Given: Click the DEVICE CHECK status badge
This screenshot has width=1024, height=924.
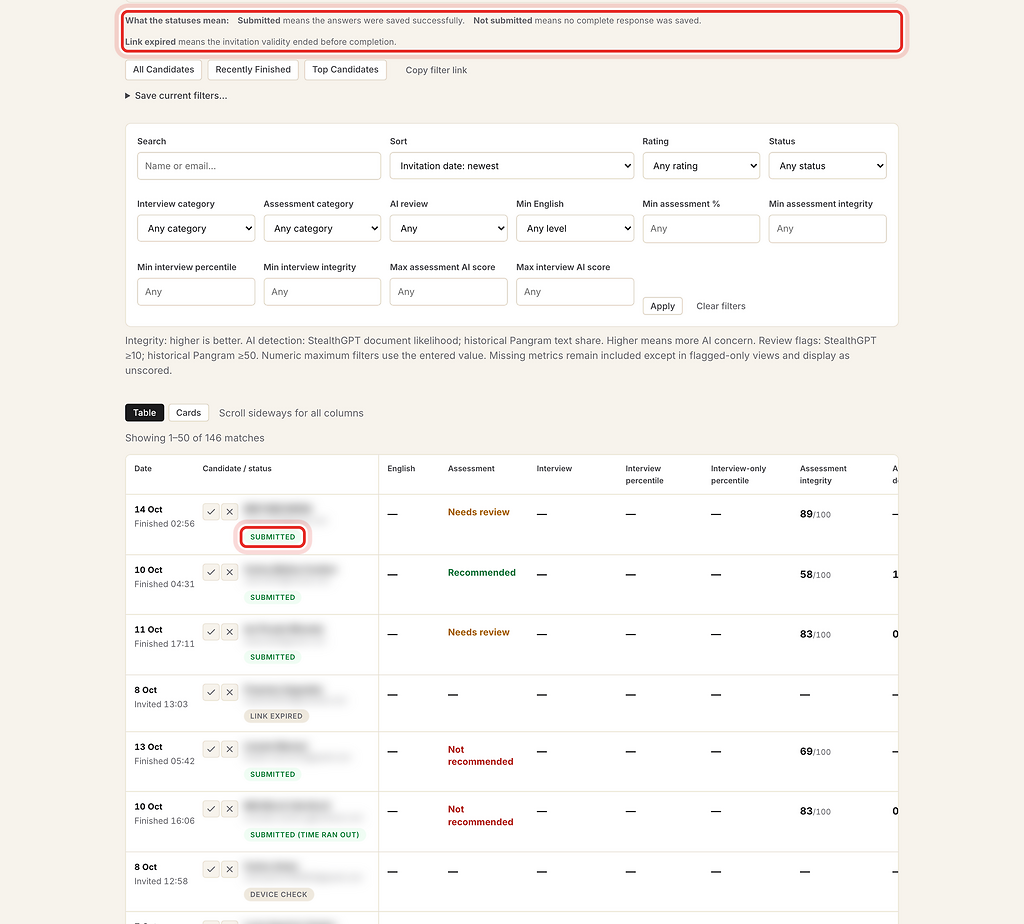Looking at the screenshot, I should click(279, 895).
